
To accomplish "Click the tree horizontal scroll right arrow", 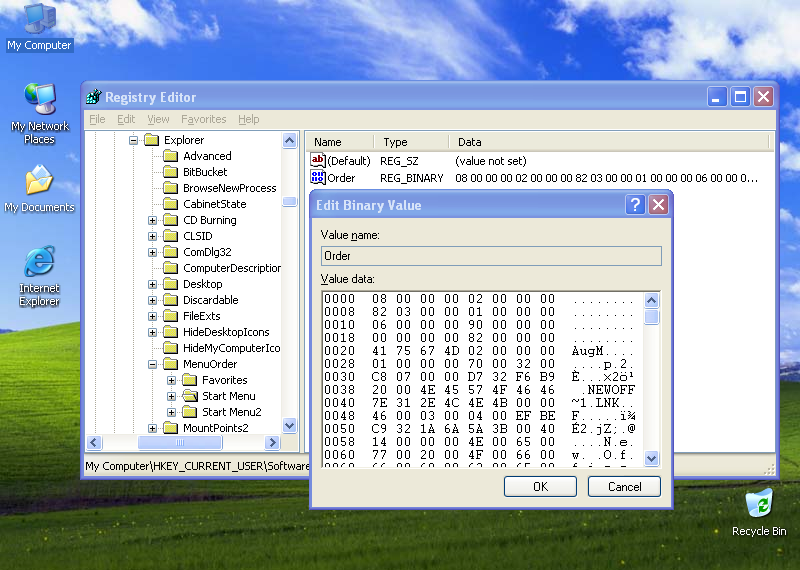I will (x=272, y=442).
